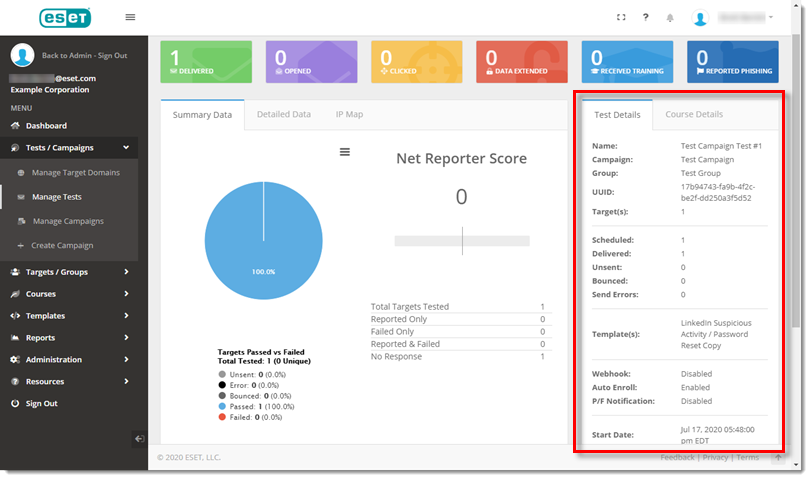Click the Feedback footer link

[677, 457]
